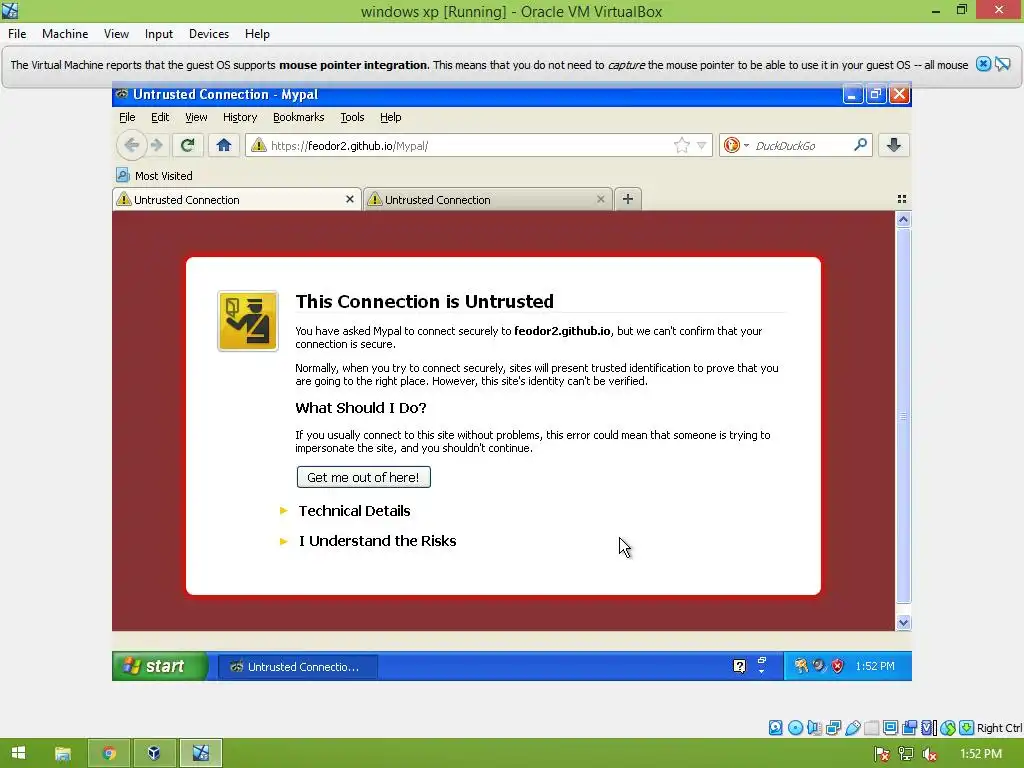Show all tabs using the grid icon

[x=902, y=199]
